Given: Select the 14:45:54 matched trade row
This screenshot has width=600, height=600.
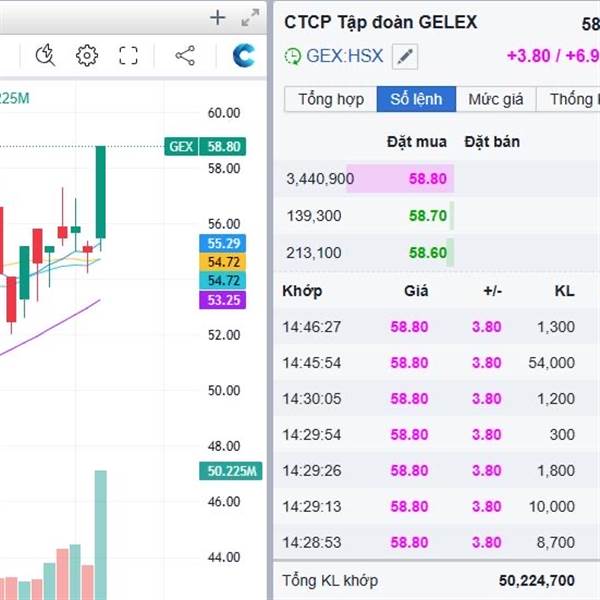Looking at the screenshot, I should [x=430, y=362].
